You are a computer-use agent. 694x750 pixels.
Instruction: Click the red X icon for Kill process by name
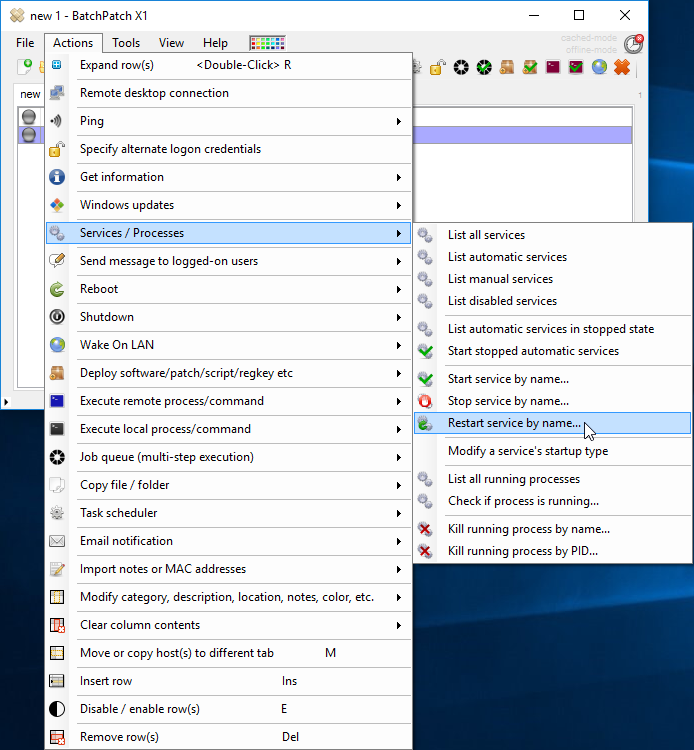(x=425, y=529)
